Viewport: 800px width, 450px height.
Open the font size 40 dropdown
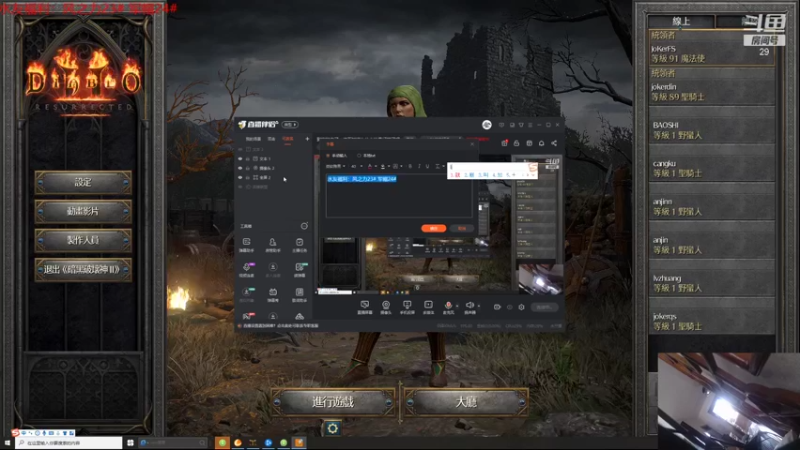point(356,166)
